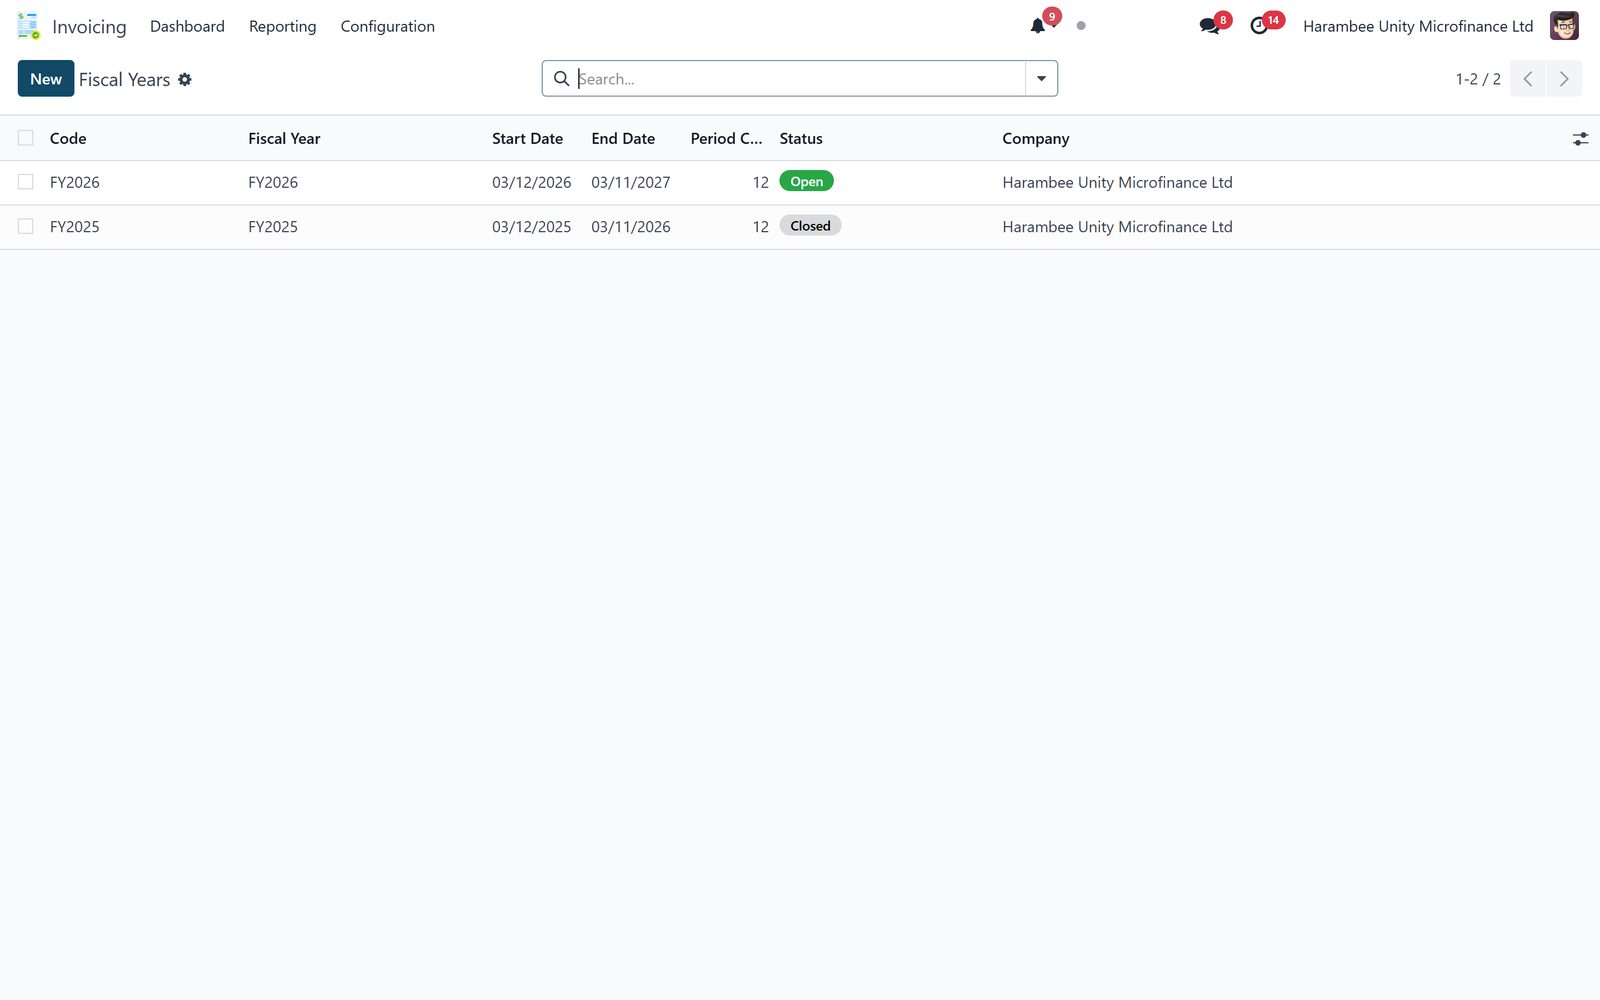1600x1000 pixels.
Task: Toggle the select-all header checkbox
Action: (26, 138)
